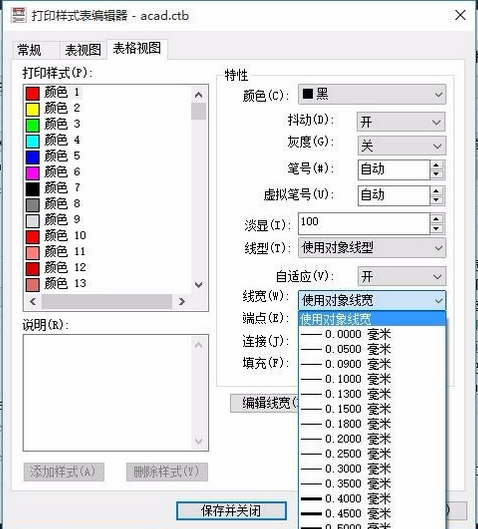The image size is (478, 529).
Task: Pick 颜色 6 magenta entry
Action: pyautogui.click(x=108, y=172)
